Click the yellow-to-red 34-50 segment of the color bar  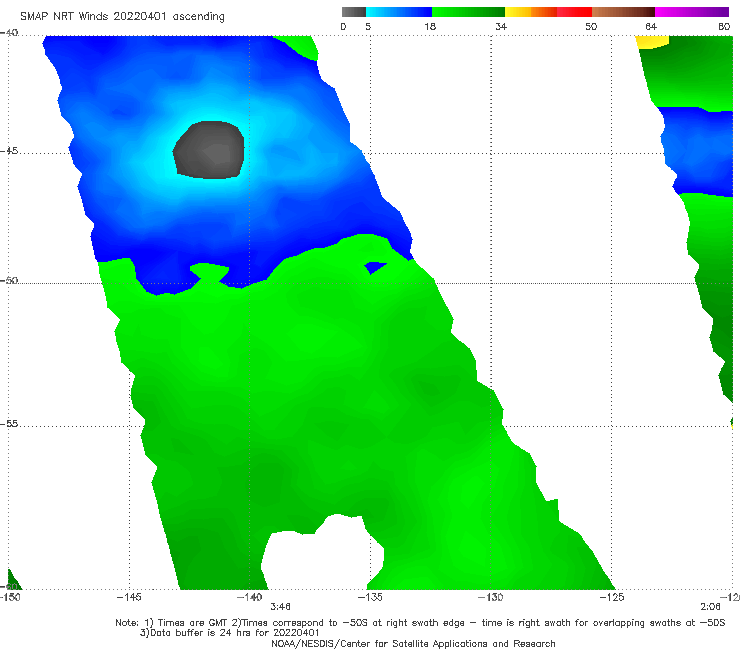click(x=548, y=12)
